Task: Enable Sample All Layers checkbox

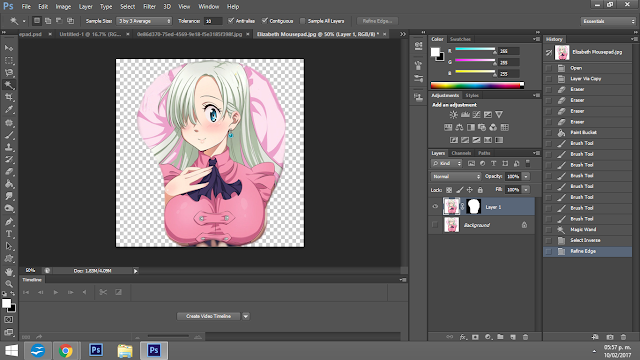Action: pyautogui.click(x=302, y=21)
